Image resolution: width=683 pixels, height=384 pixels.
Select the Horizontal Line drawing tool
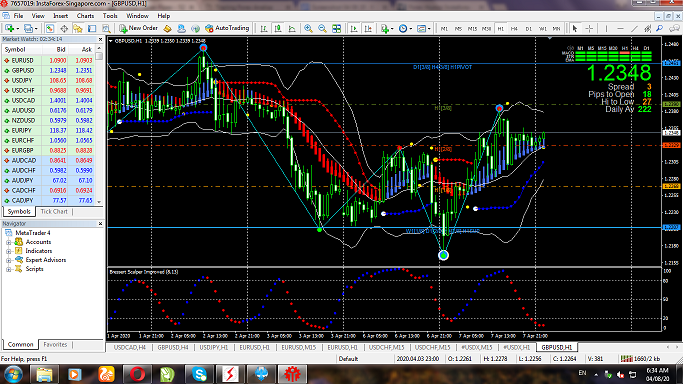pyautogui.click(x=620, y=29)
